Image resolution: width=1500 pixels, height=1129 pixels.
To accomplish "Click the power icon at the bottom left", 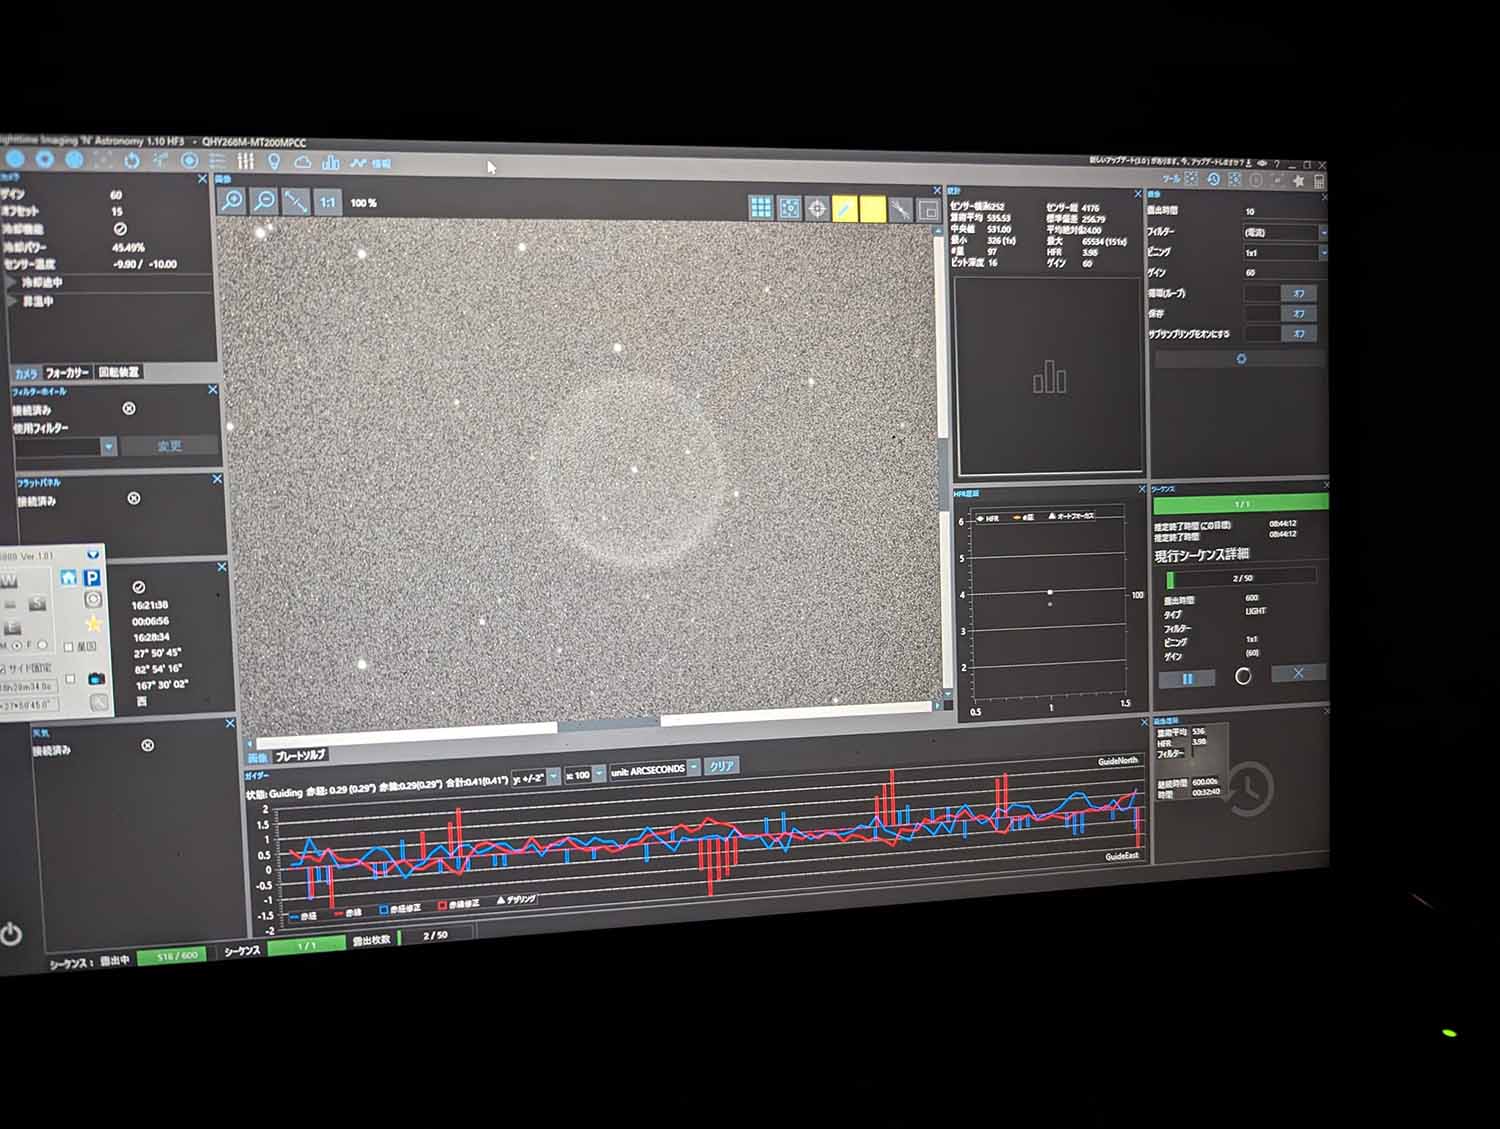I will tap(11, 935).
